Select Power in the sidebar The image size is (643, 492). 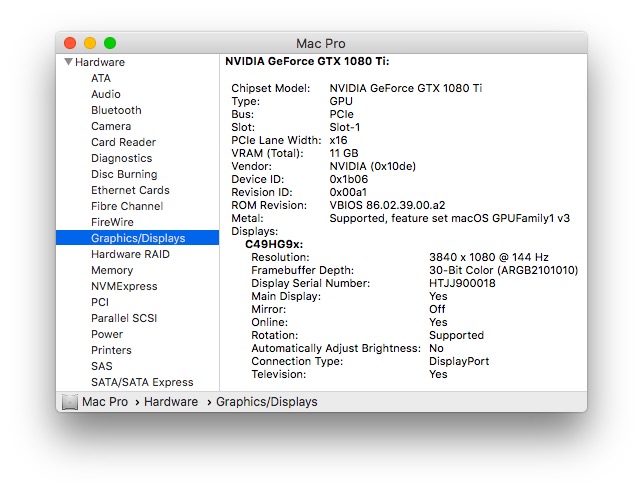[107, 334]
